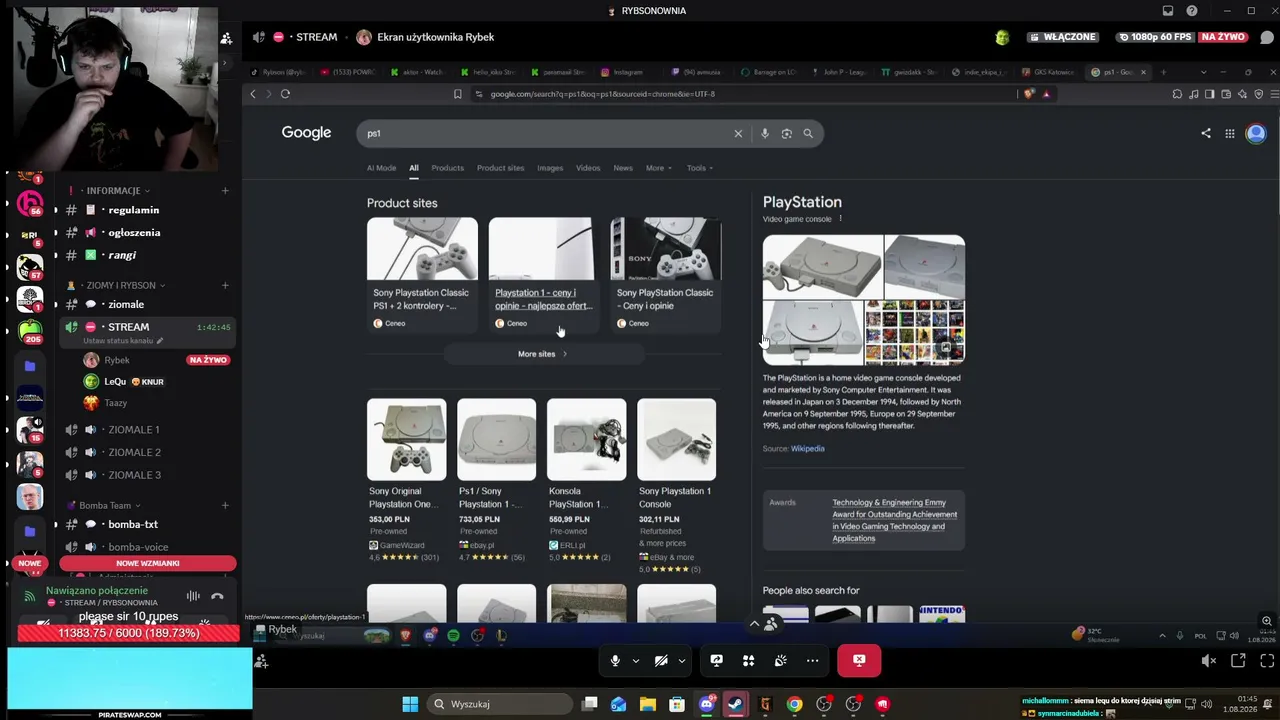This screenshot has width=1280, height=720.
Task: Open server with 56 badge in sidebar
Action: 30,203
